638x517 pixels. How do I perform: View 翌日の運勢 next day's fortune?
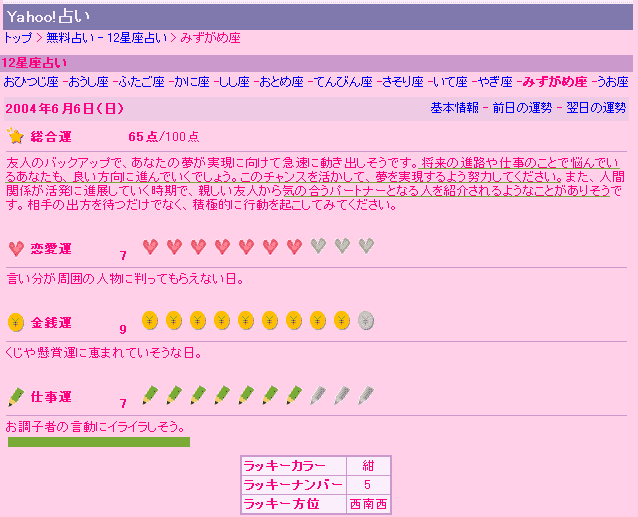click(x=596, y=108)
